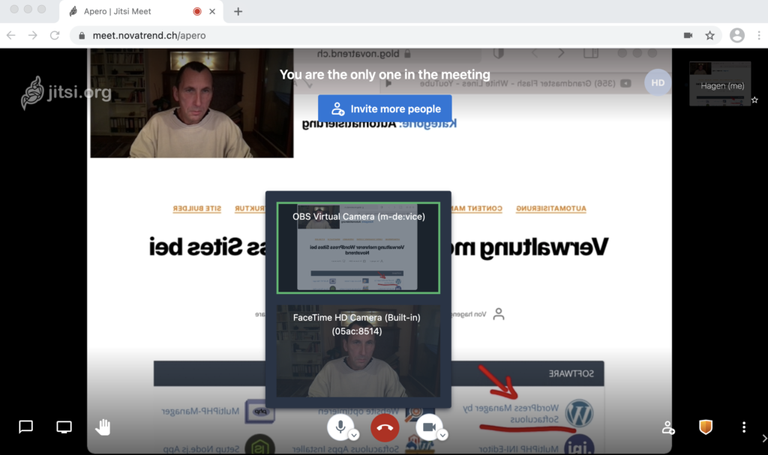Image resolution: width=768 pixels, height=455 pixels.
Task: View site info via the lock icon
Action: (82, 35)
